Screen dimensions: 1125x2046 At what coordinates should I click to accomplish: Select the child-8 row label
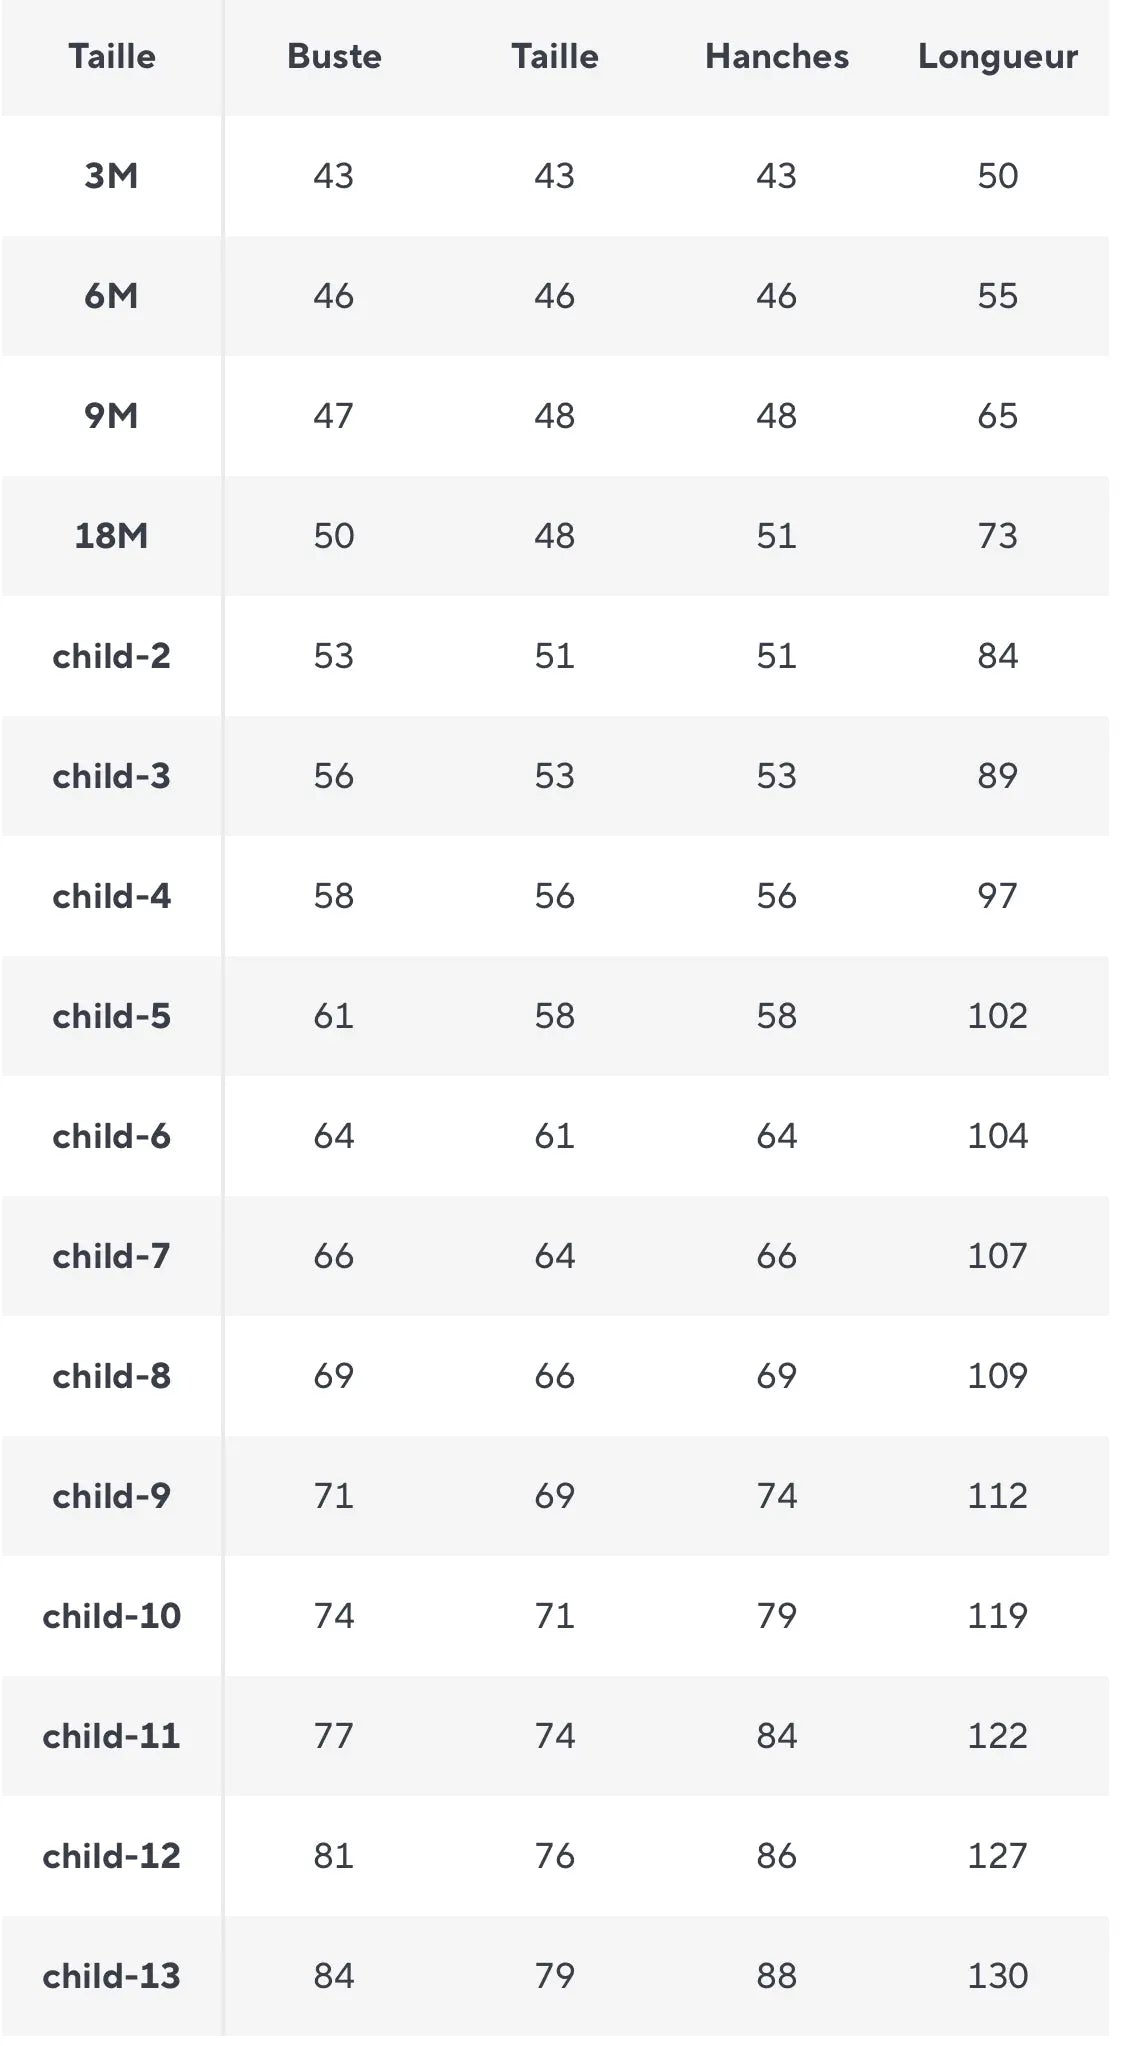click(111, 1376)
